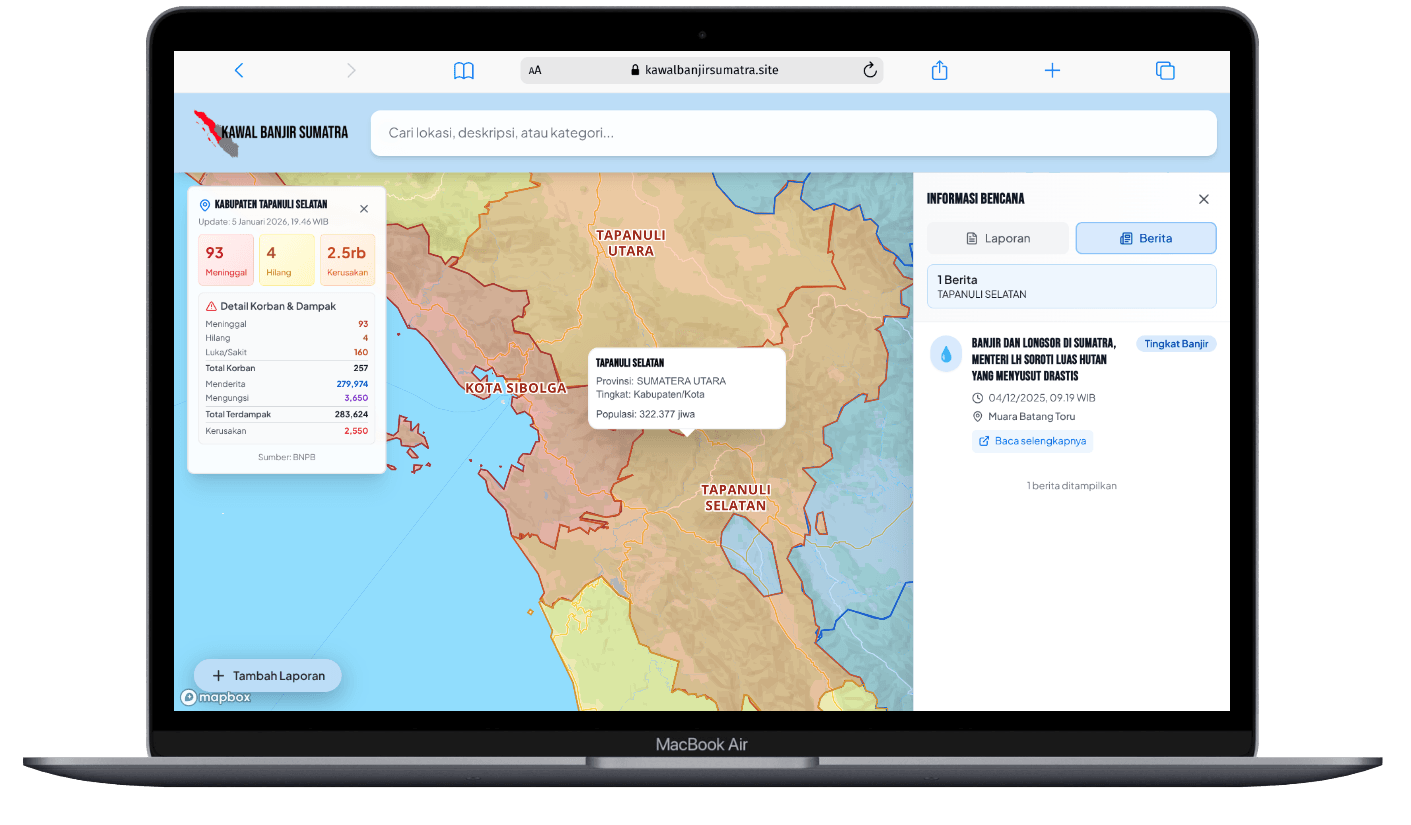Switch to the Laporan tab

point(997,238)
